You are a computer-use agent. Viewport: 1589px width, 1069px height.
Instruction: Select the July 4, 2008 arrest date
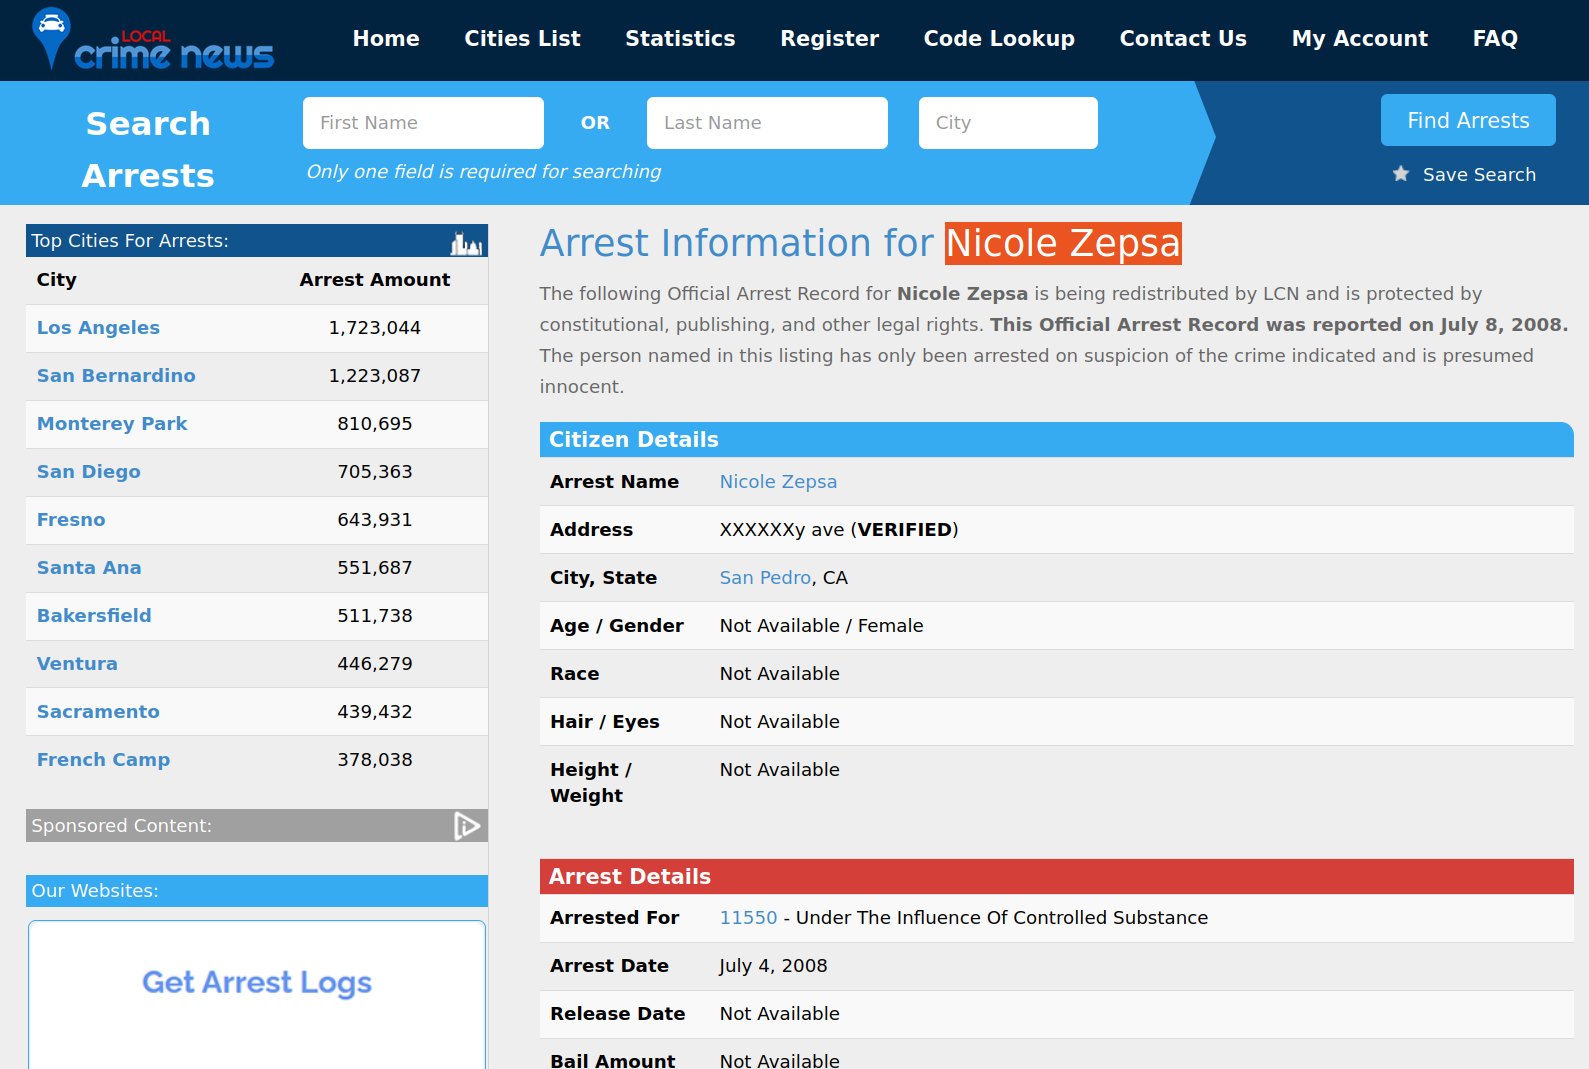click(x=773, y=966)
